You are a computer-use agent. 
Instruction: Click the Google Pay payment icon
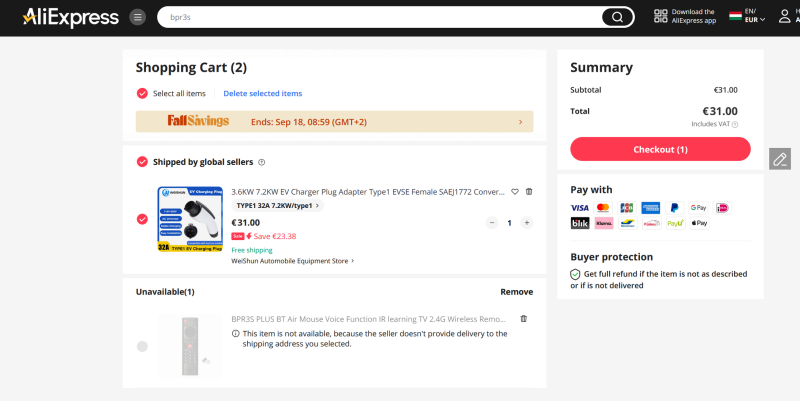(698, 208)
